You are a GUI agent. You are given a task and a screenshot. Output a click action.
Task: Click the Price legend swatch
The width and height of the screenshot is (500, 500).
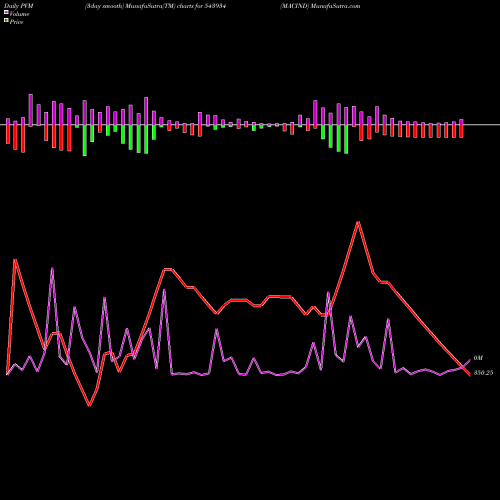(x=6, y=21)
